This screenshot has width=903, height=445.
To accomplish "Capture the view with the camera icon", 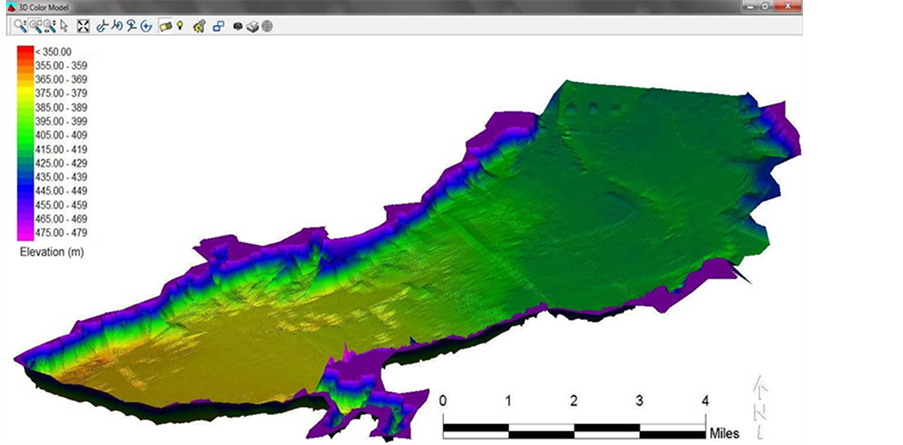I will 238,25.
